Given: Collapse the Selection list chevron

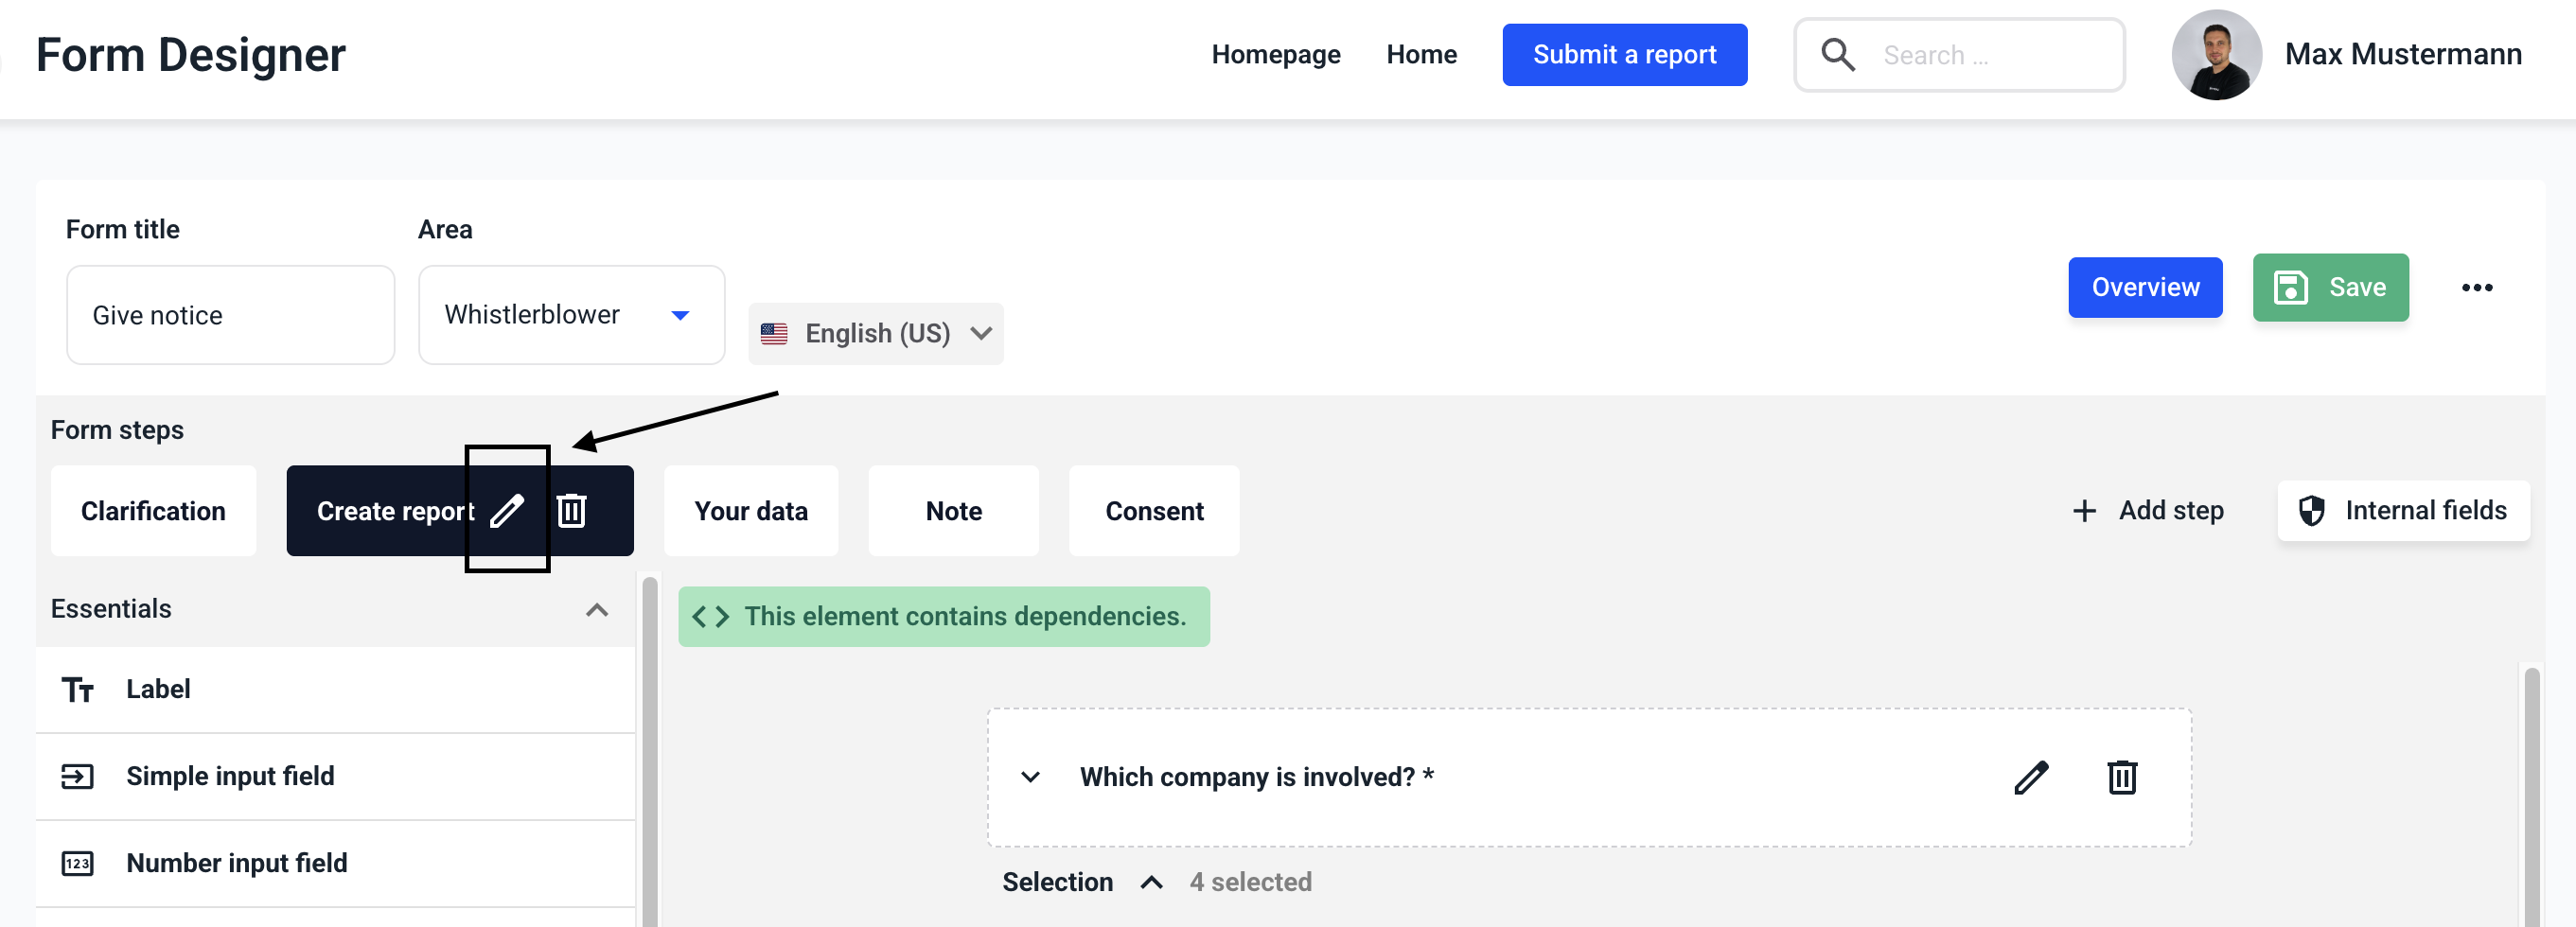Looking at the screenshot, I should [1151, 882].
